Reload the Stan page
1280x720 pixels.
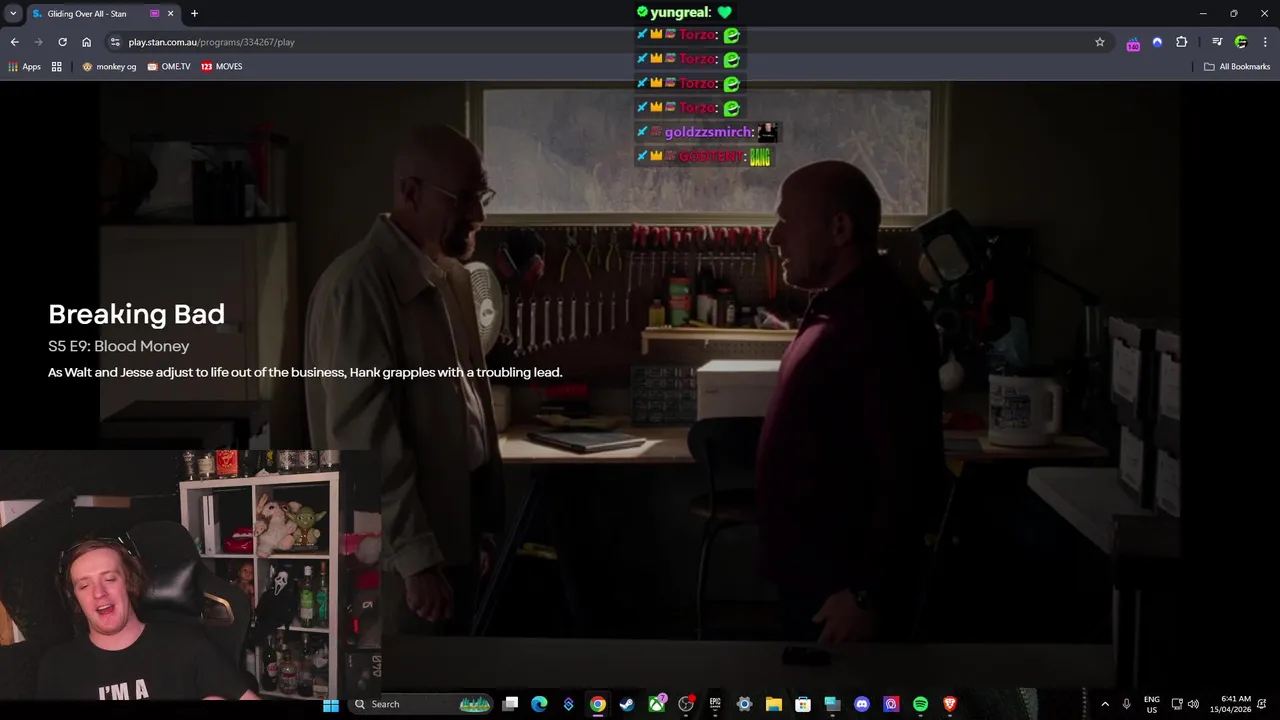[x=62, y=42]
